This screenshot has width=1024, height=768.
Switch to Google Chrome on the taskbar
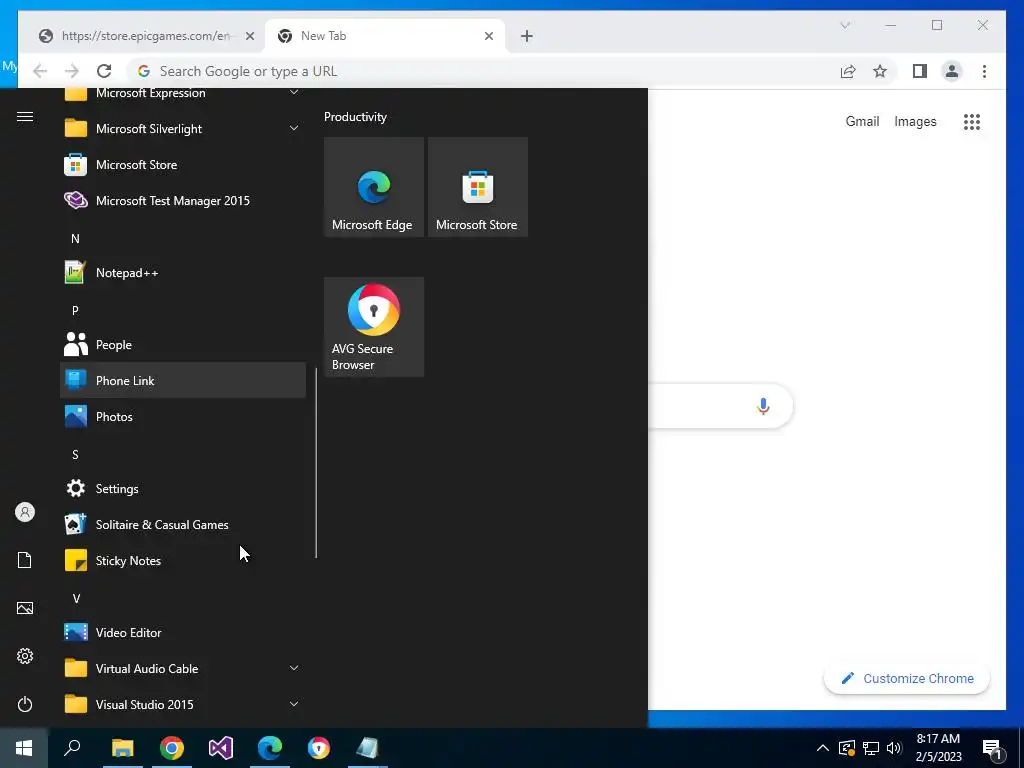point(172,748)
